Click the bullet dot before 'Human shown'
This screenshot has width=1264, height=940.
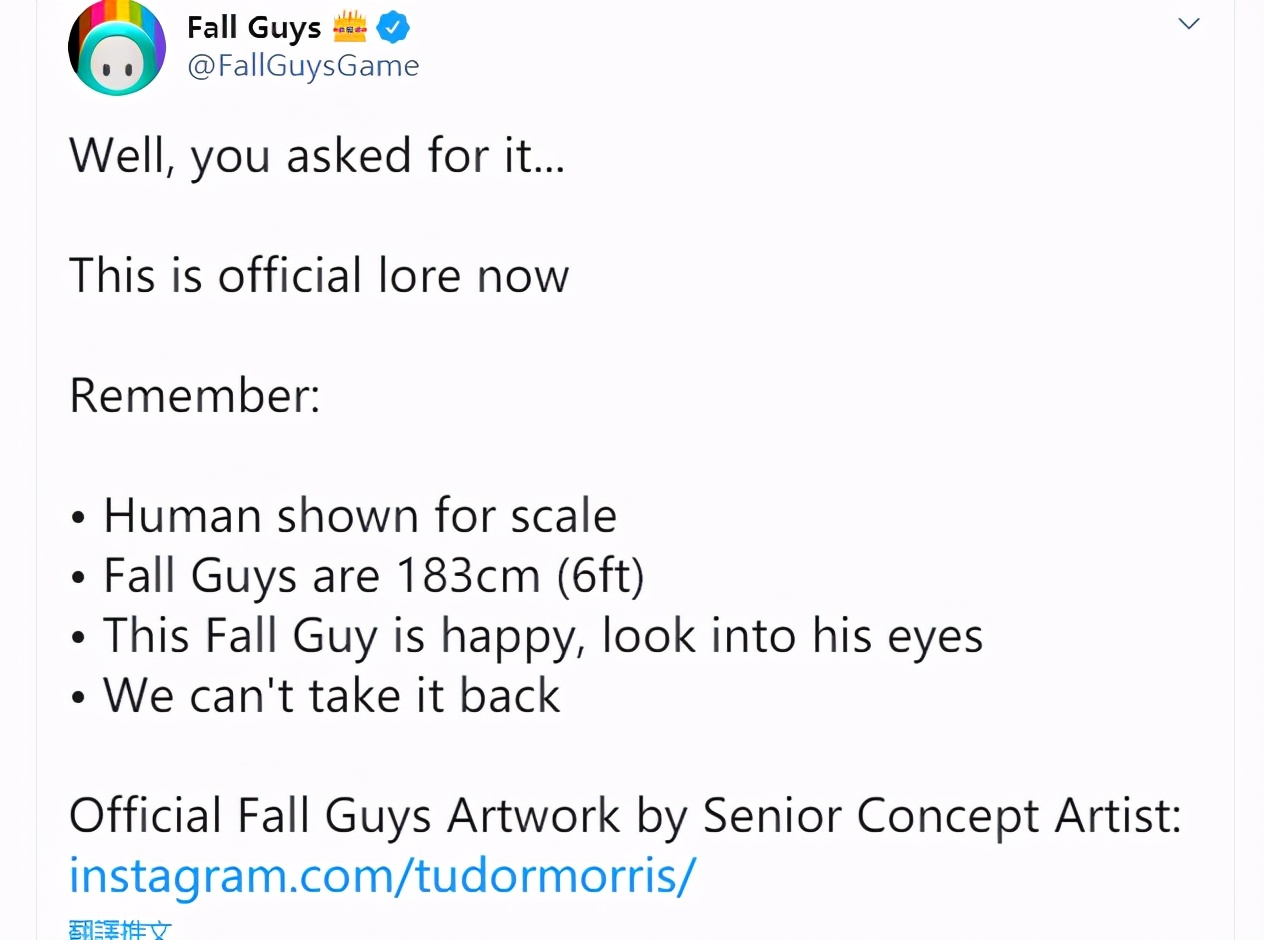coord(79,520)
